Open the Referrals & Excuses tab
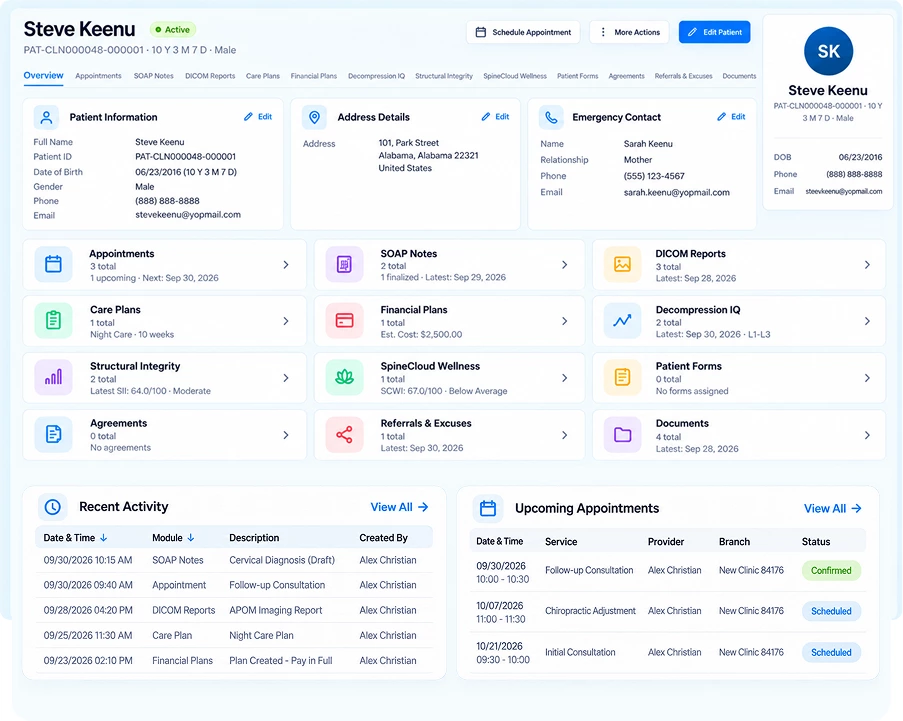This screenshot has width=903, height=721. coord(684,76)
